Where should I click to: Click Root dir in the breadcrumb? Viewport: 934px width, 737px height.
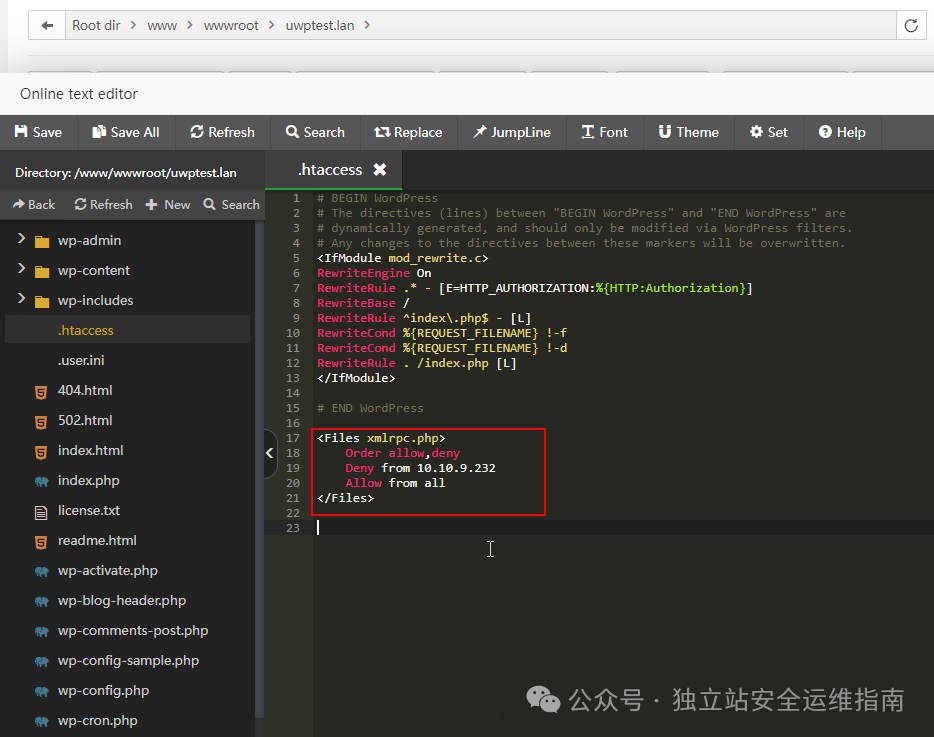[x=96, y=26]
